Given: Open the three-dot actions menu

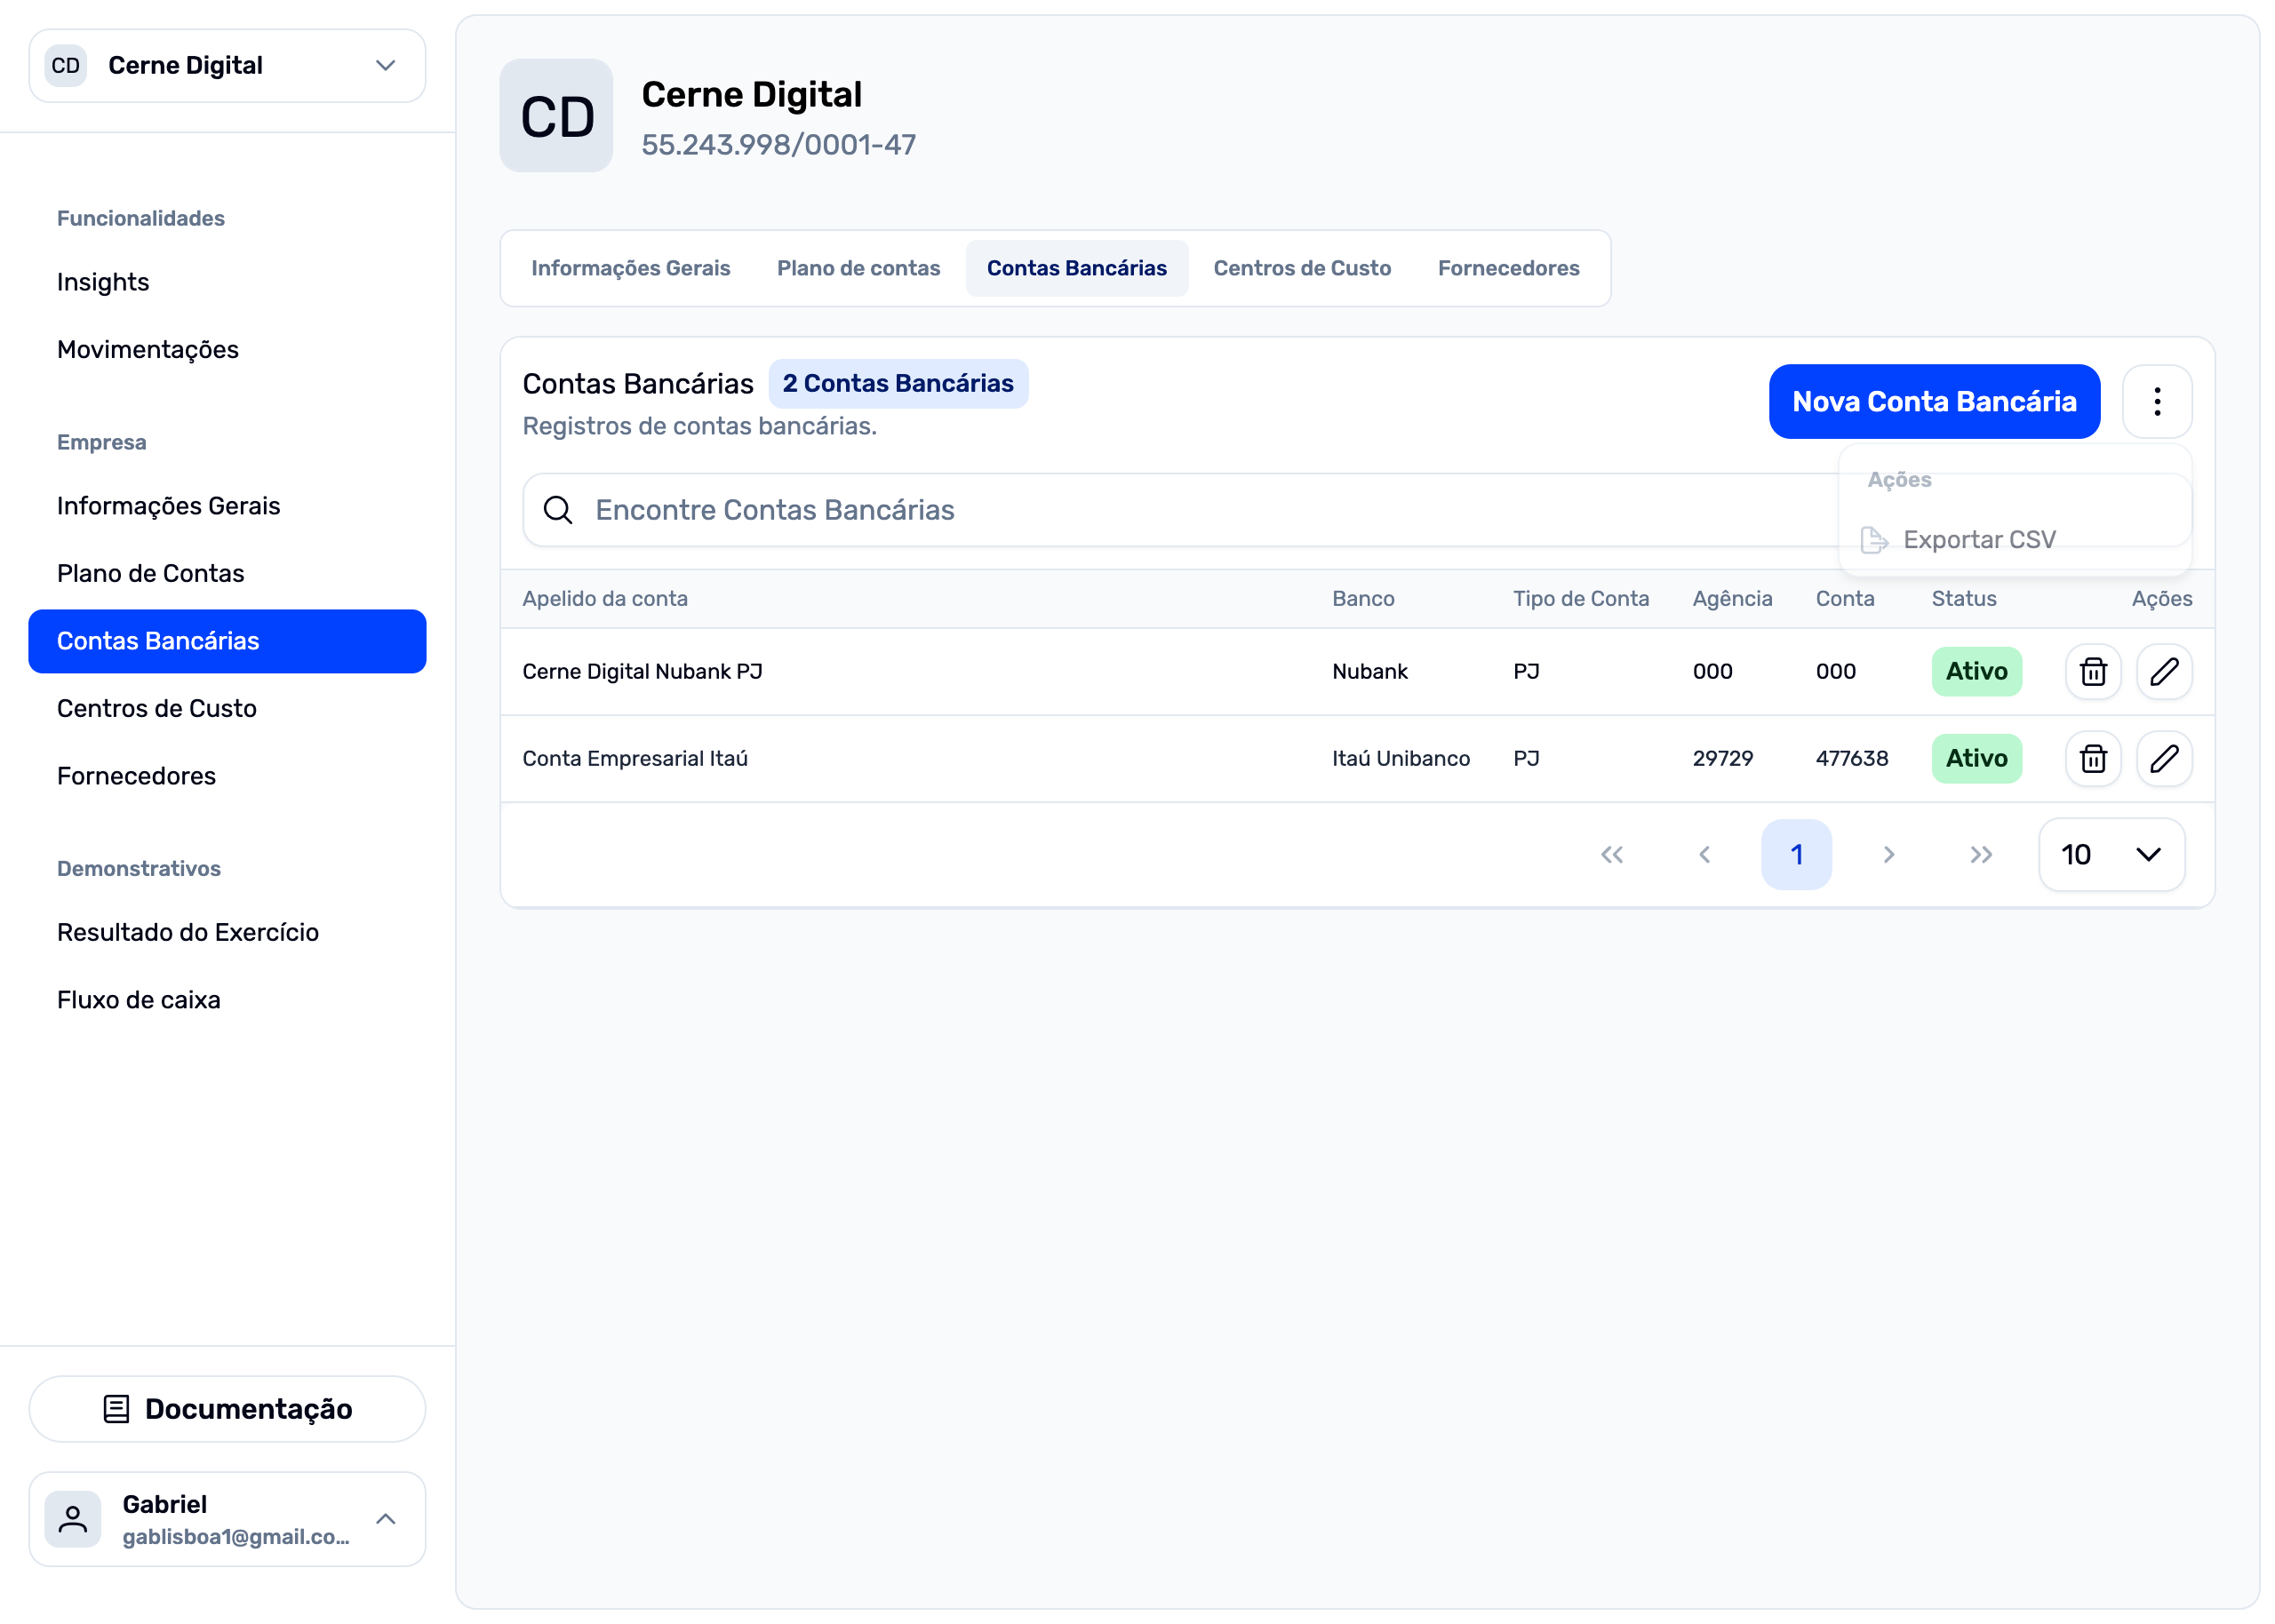Looking at the screenshot, I should 2156,401.
